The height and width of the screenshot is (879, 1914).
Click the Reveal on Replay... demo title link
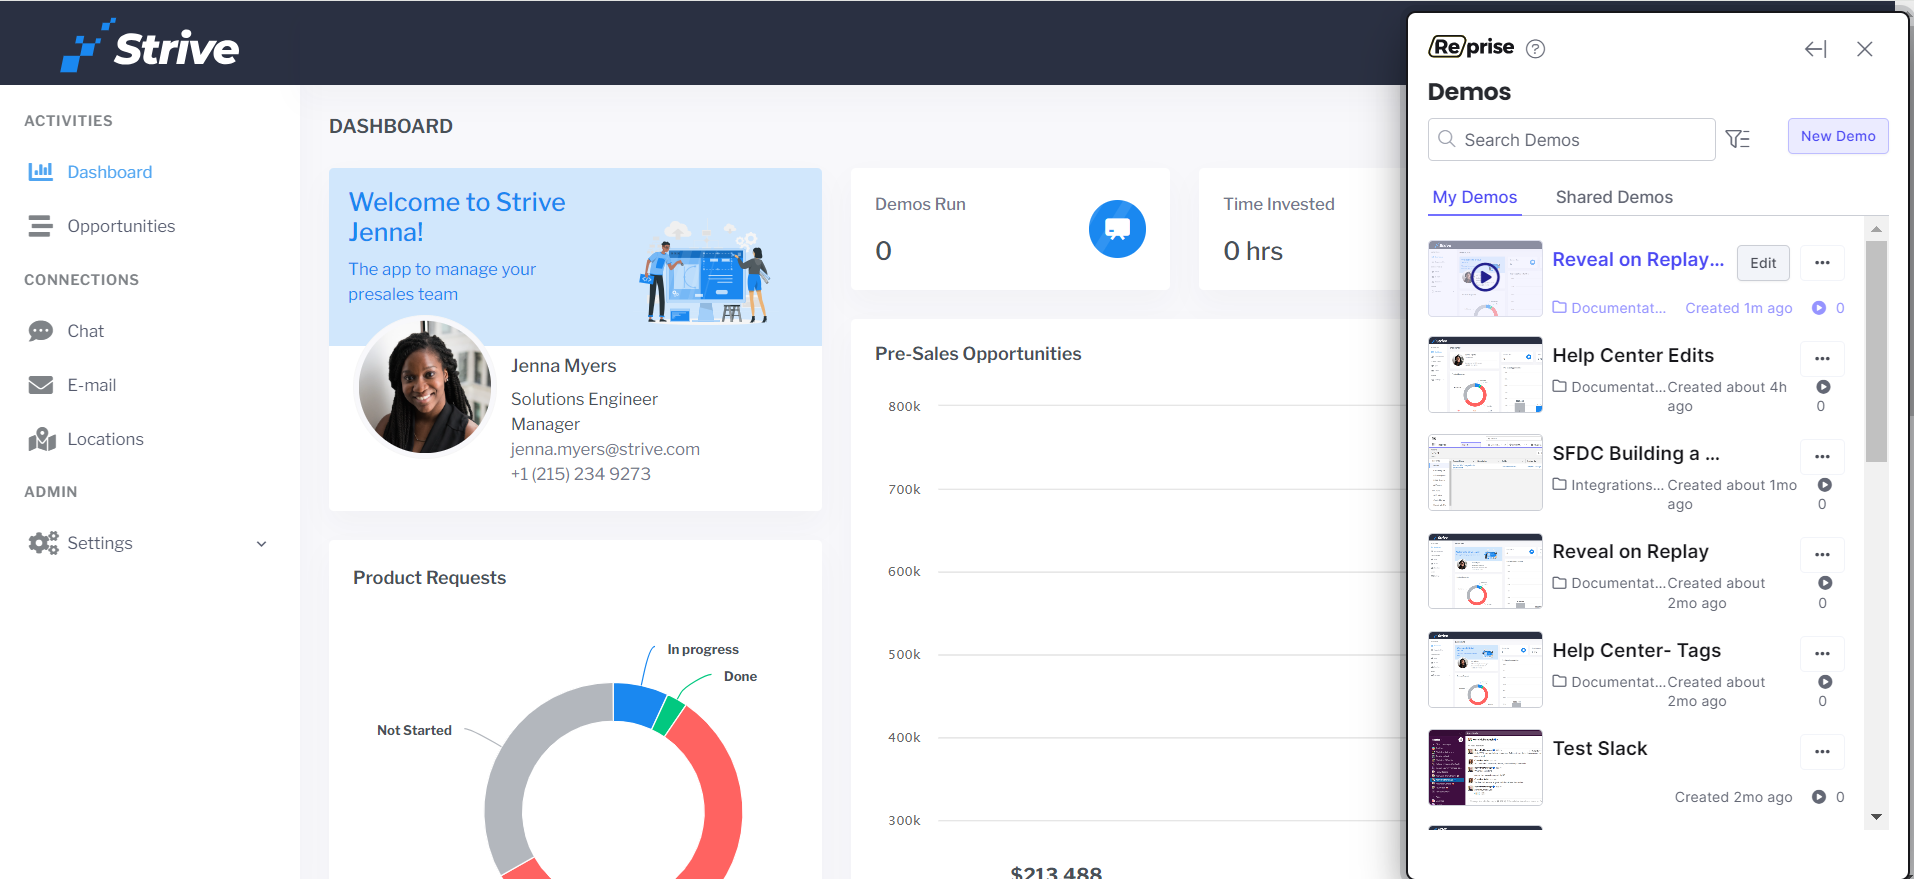point(1638,260)
